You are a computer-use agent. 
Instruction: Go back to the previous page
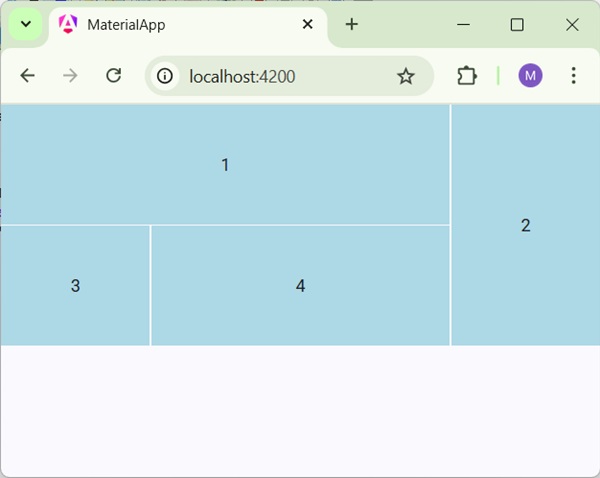[28, 76]
